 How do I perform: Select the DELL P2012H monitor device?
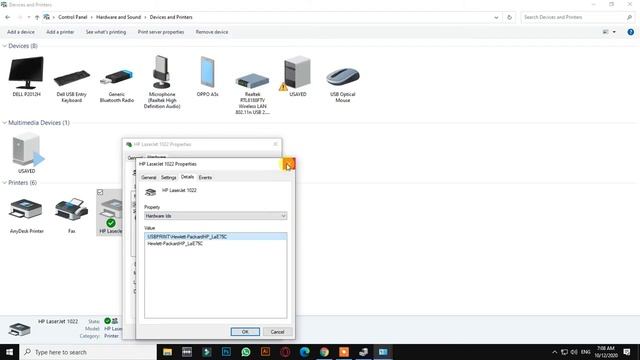26,76
